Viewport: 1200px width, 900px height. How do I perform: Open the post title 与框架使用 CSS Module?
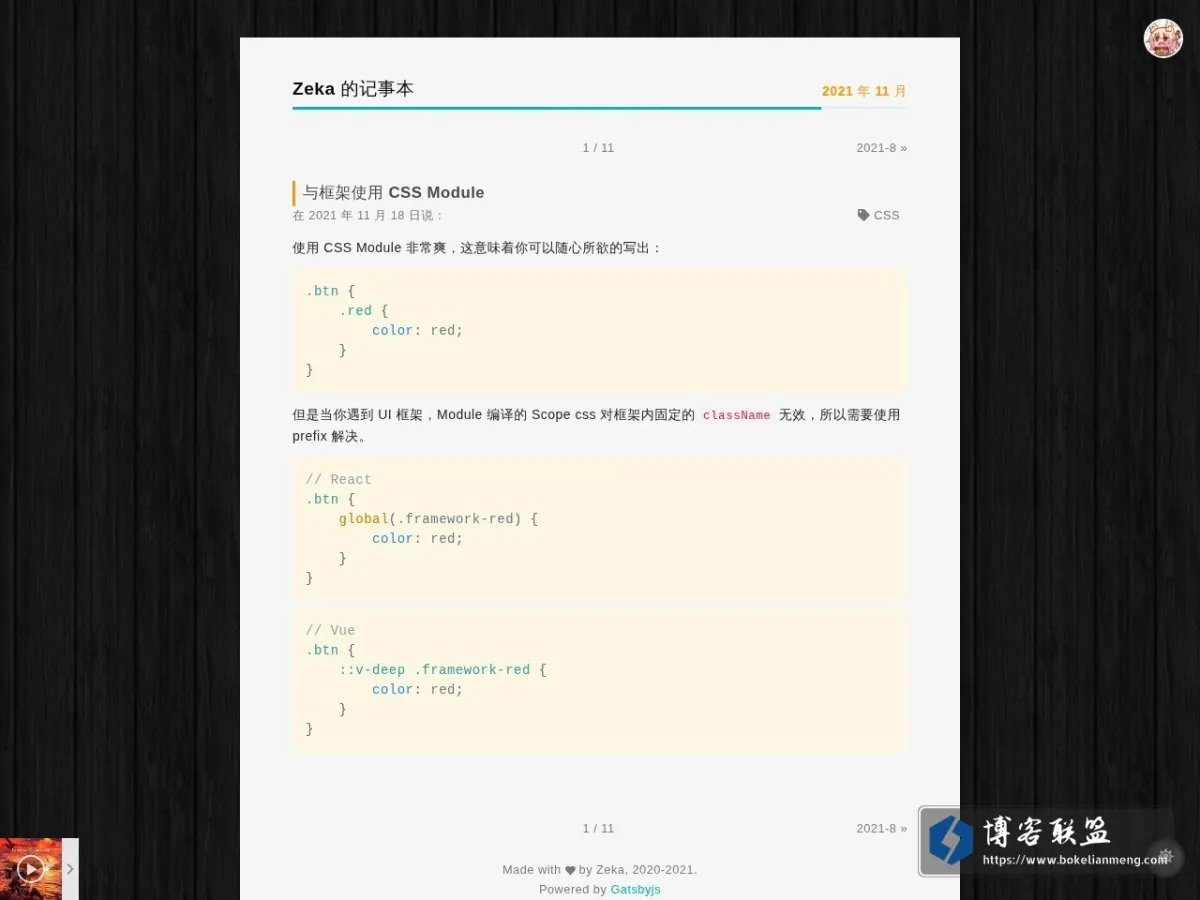393,192
